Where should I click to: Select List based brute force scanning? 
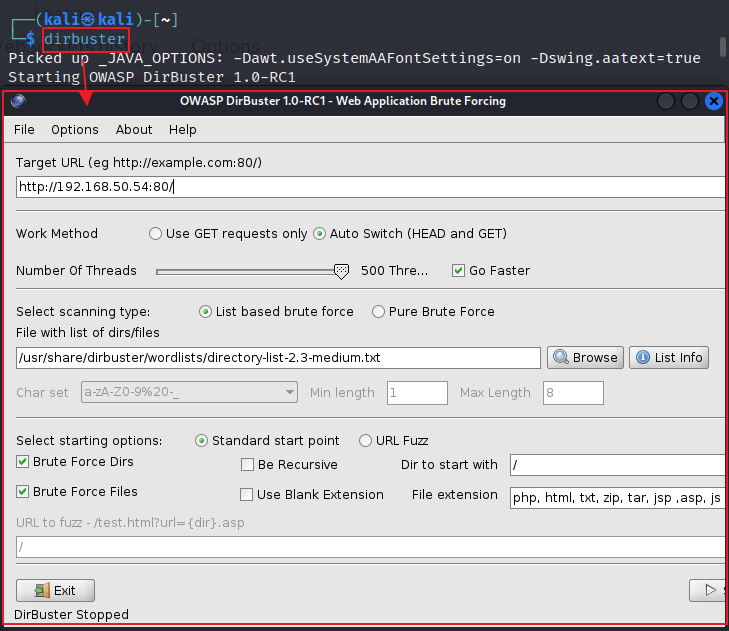click(x=205, y=312)
